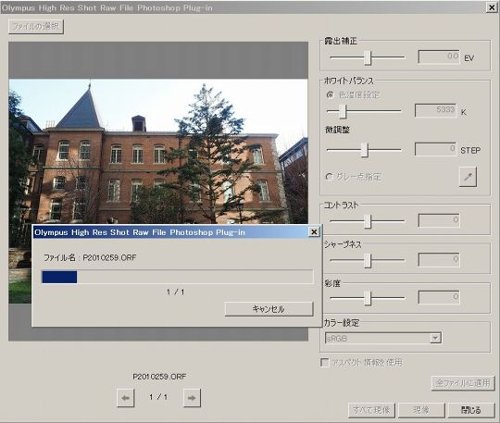500x423 pixels.
Task: Adjust the 微調整 fine-tune slider
Action: tap(364, 150)
